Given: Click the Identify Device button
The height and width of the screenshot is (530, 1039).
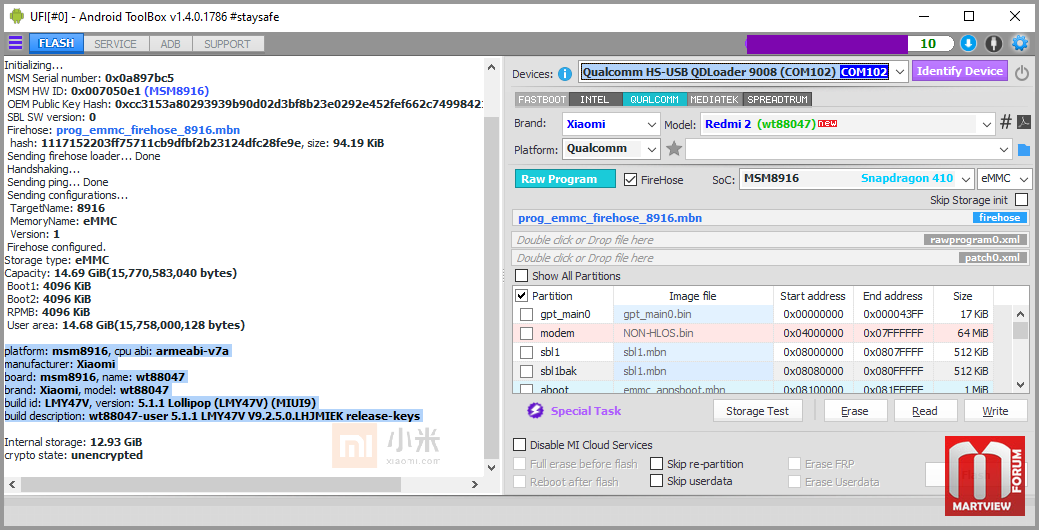Looking at the screenshot, I should [x=959, y=72].
